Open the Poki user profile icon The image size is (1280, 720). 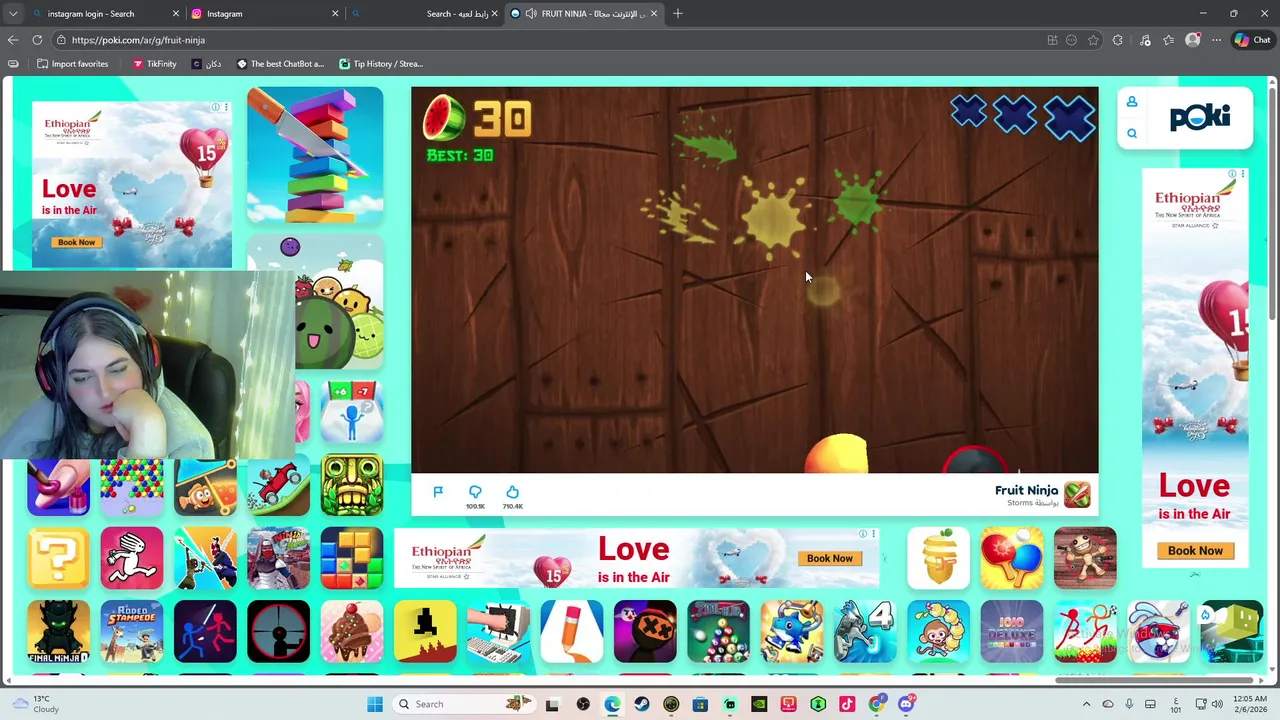pyautogui.click(x=1132, y=102)
